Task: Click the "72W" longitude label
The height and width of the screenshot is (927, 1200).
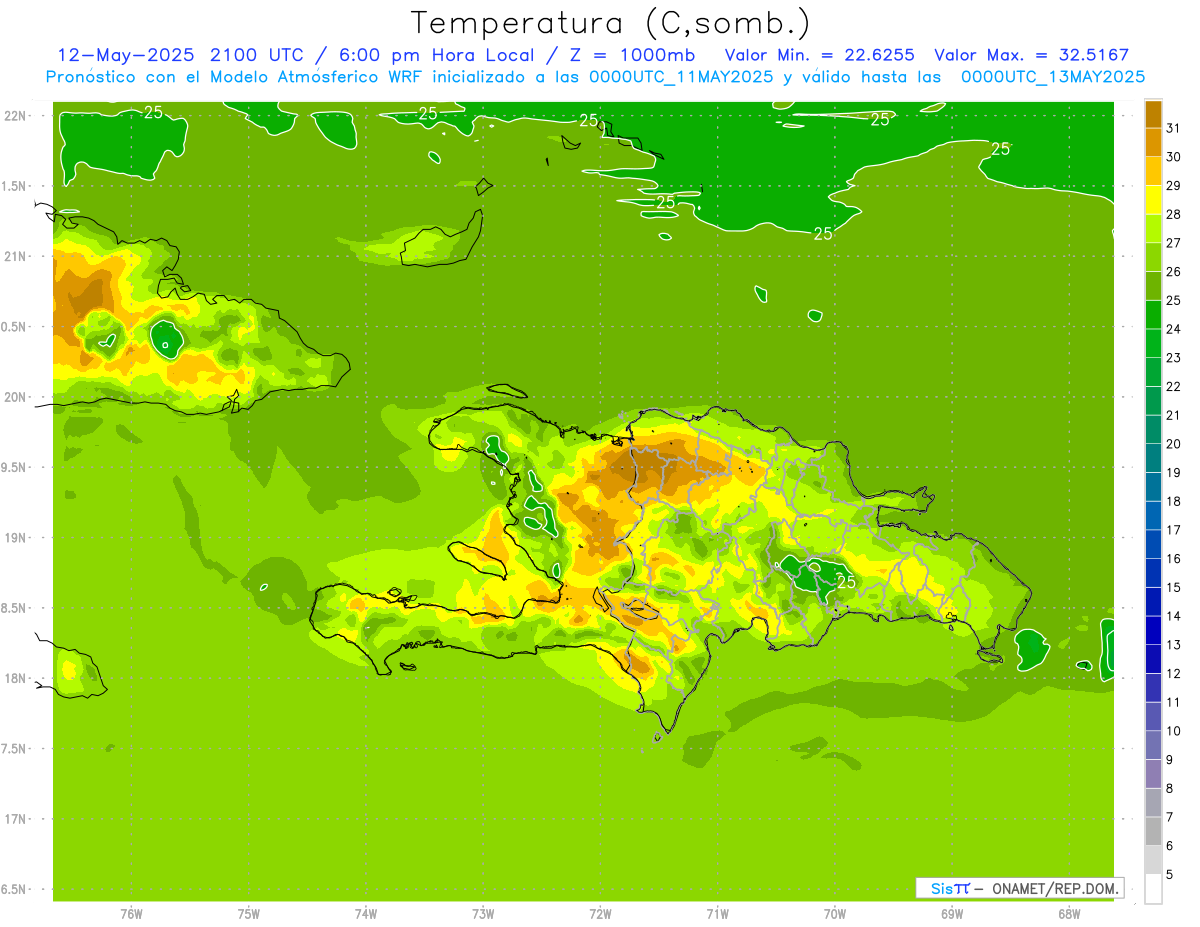Action: click(x=600, y=914)
